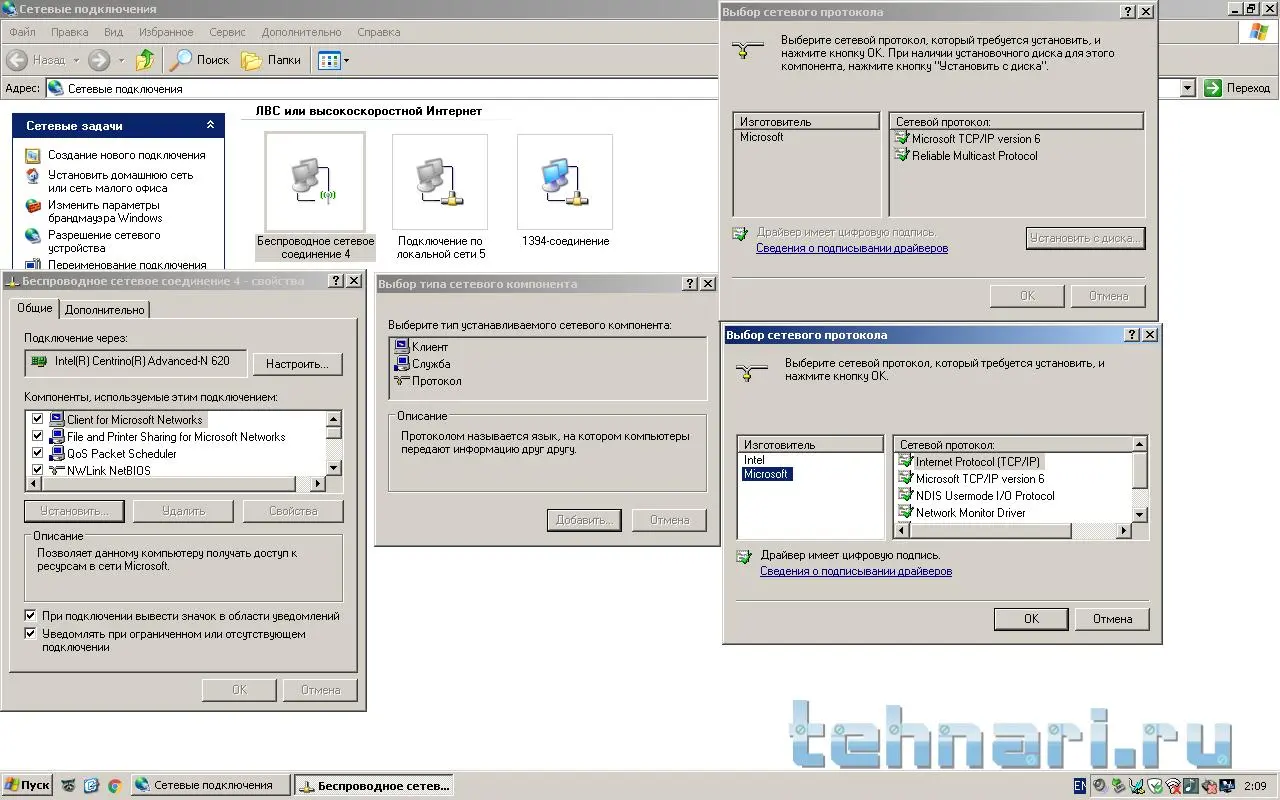The height and width of the screenshot is (800, 1280).
Task: Click Установить... in the properties dialog
Action: point(74,511)
